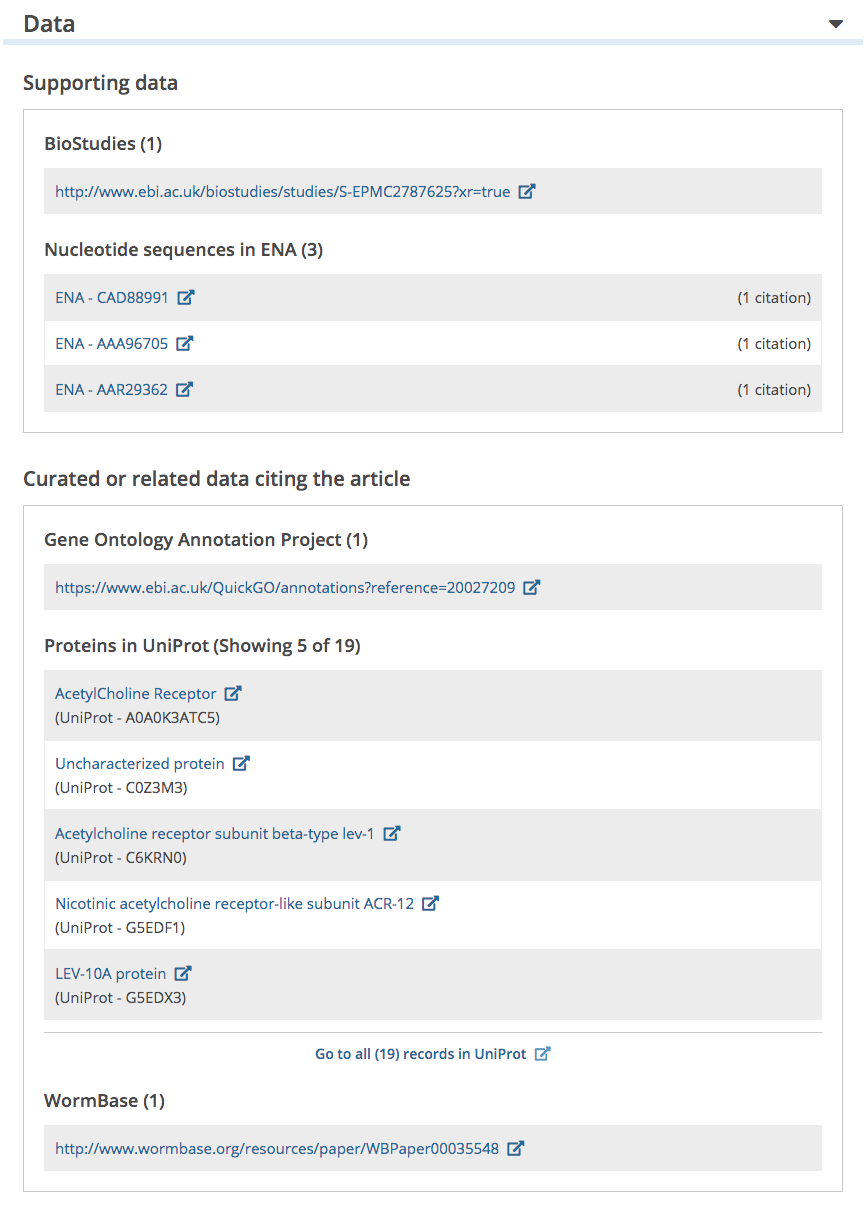Image resolution: width=866 pixels, height=1215 pixels.
Task: Open LEV-10A protein external link icon
Action: tap(183, 972)
